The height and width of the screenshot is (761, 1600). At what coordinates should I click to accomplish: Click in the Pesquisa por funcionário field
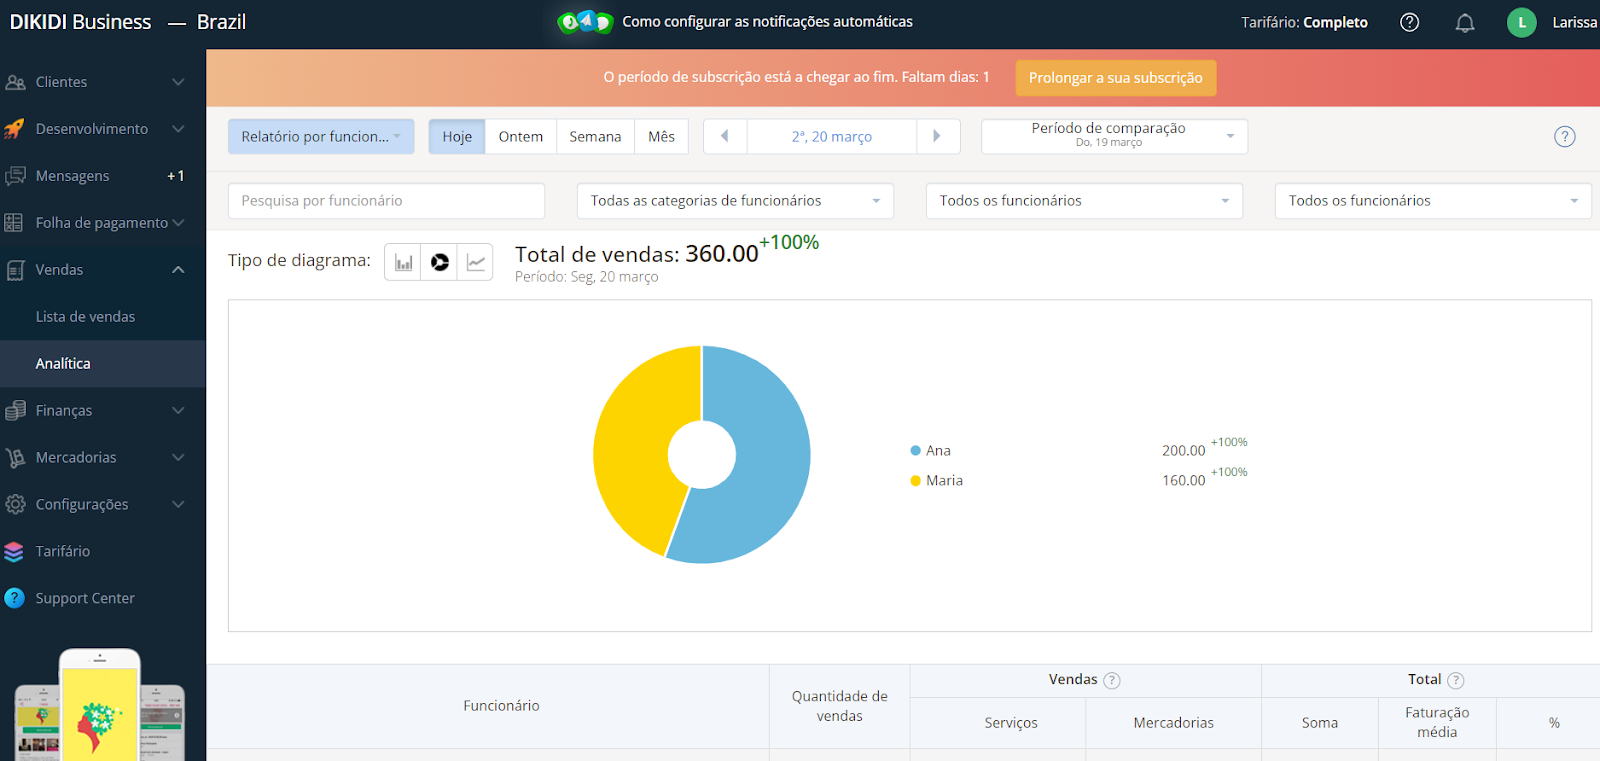click(386, 201)
